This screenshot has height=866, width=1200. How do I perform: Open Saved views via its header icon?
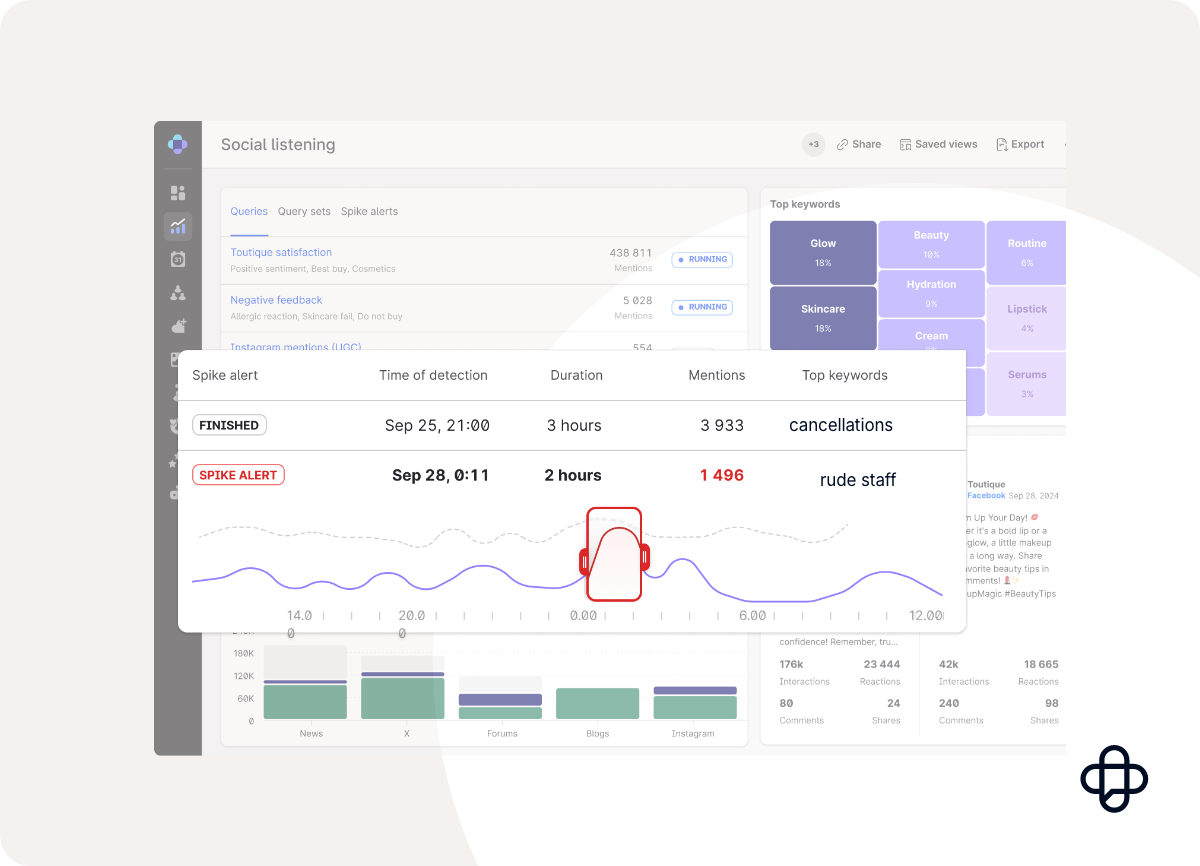(x=903, y=144)
